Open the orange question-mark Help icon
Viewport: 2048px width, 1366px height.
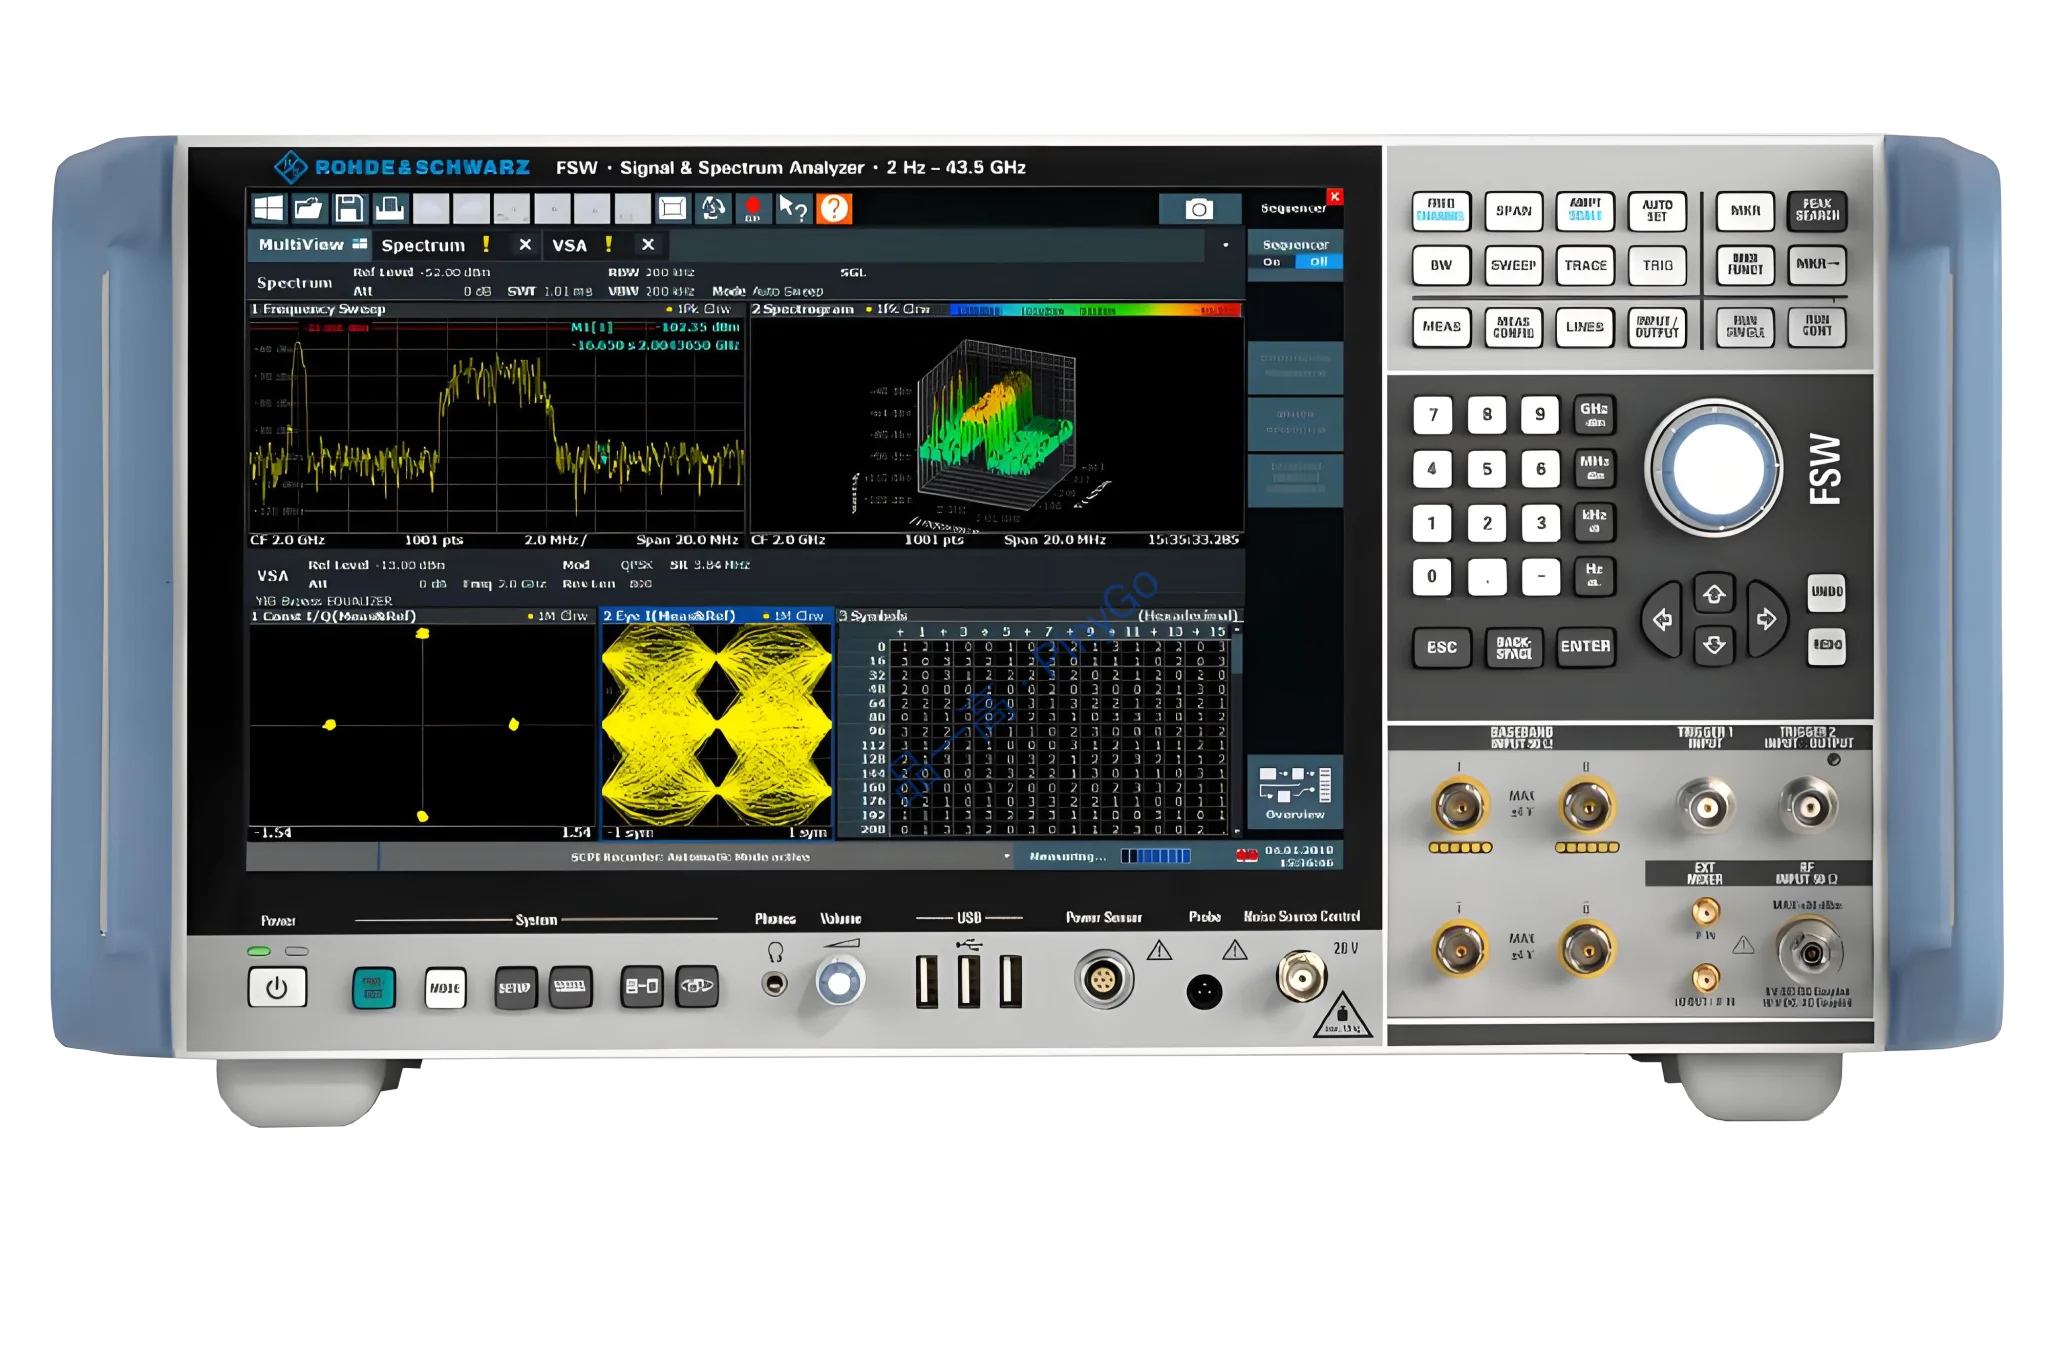[834, 208]
